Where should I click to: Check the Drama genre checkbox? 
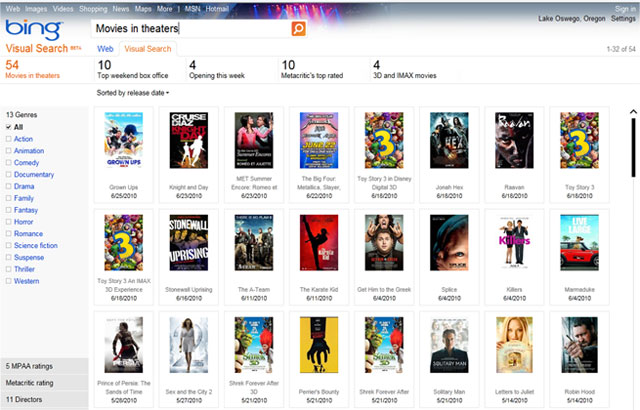9,186
